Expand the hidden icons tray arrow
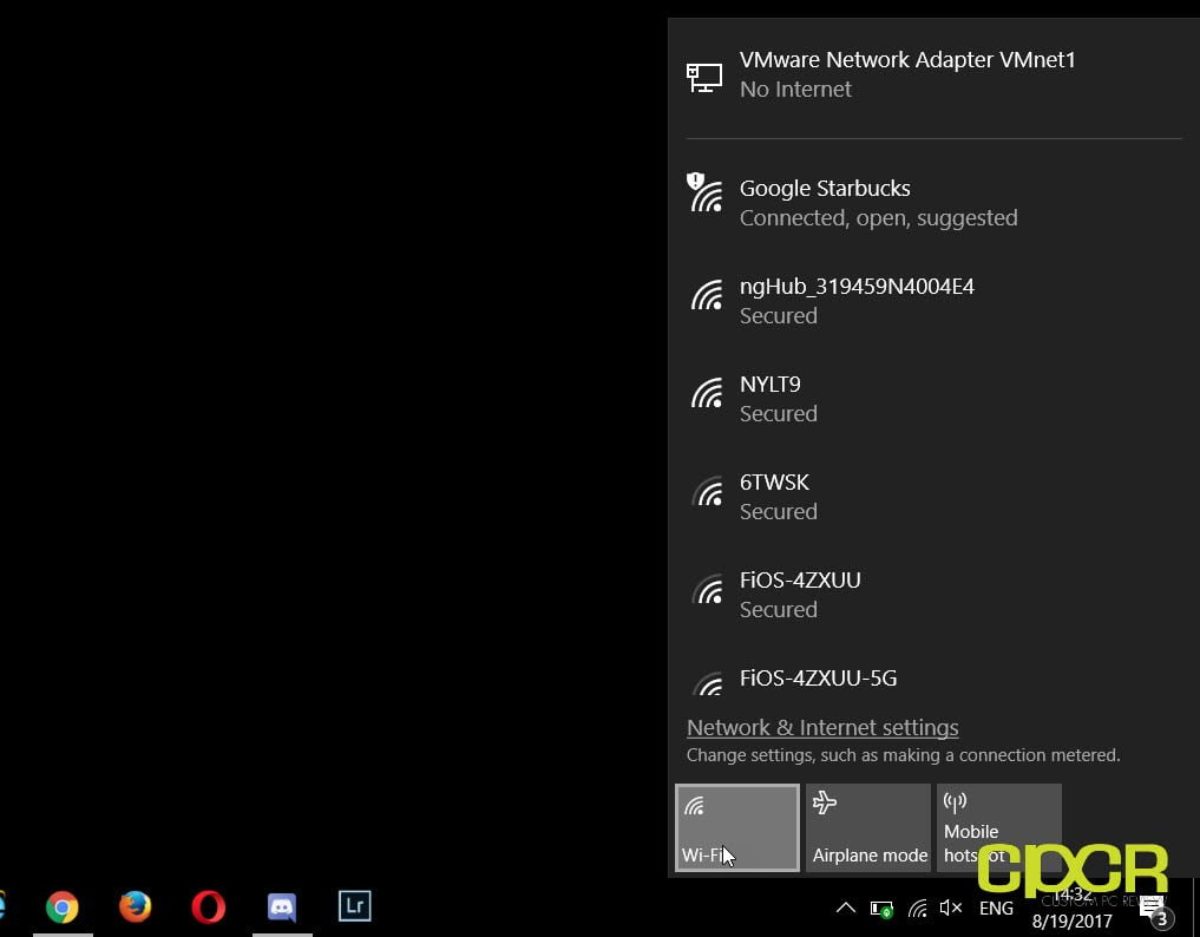Viewport: 1200px width, 937px height. pyautogui.click(x=845, y=908)
